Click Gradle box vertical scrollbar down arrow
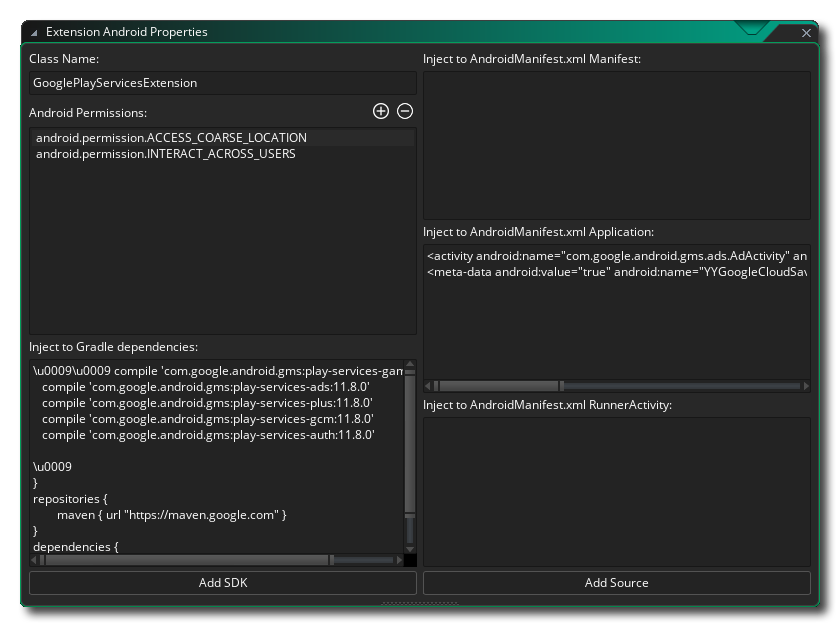Viewport: 840px width, 627px height. click(x=410, y=549)
